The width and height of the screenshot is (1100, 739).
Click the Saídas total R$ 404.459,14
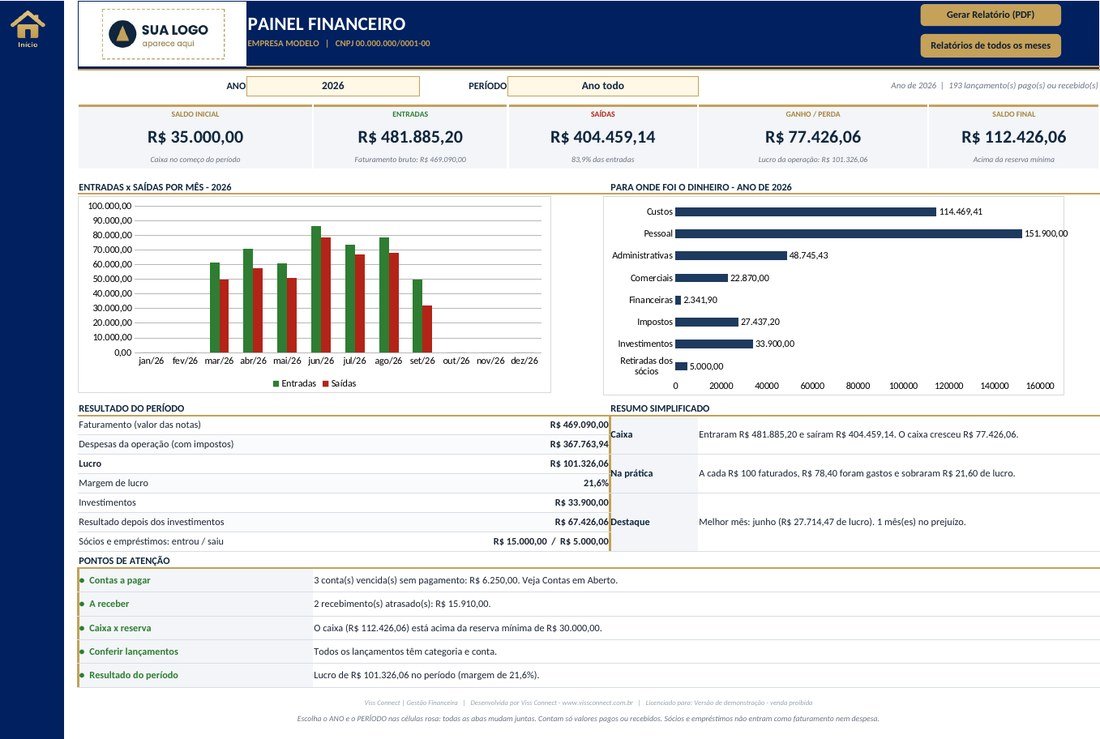(x=603, y=137)
